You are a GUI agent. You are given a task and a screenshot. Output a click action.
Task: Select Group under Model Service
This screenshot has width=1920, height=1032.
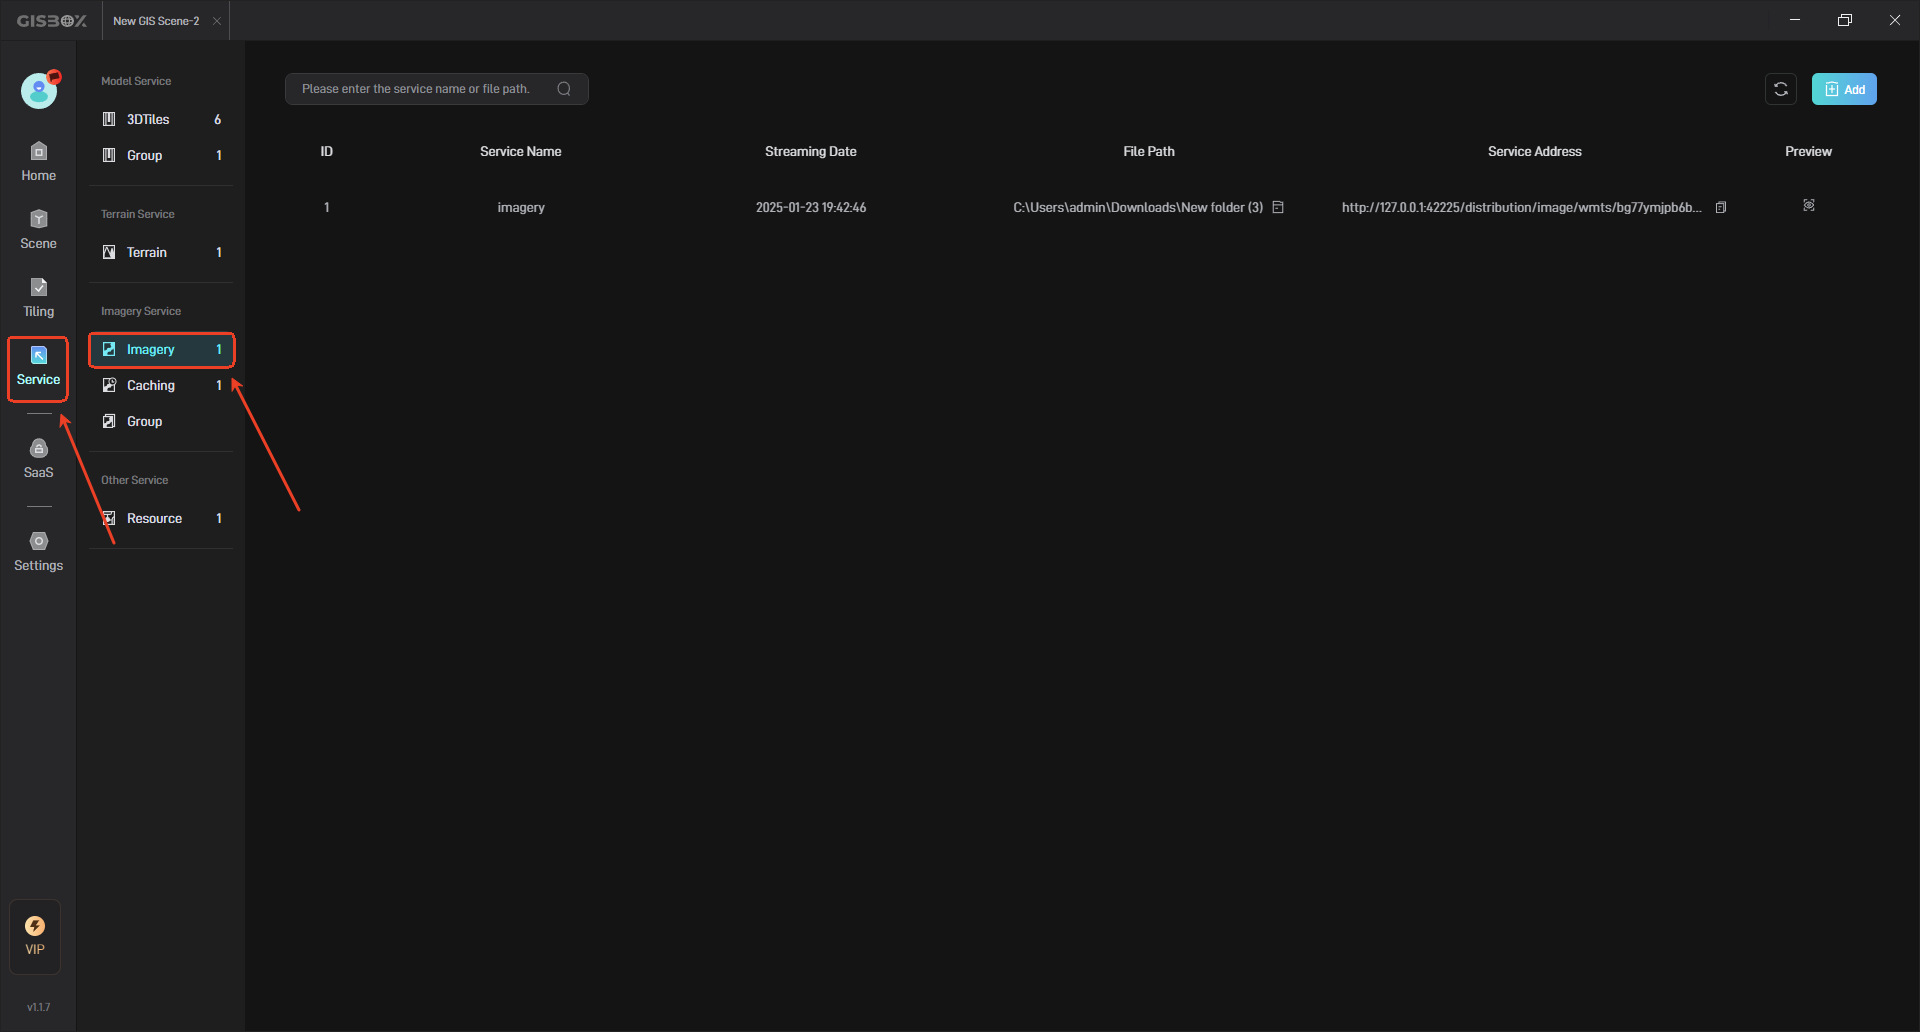pos(161,155)
